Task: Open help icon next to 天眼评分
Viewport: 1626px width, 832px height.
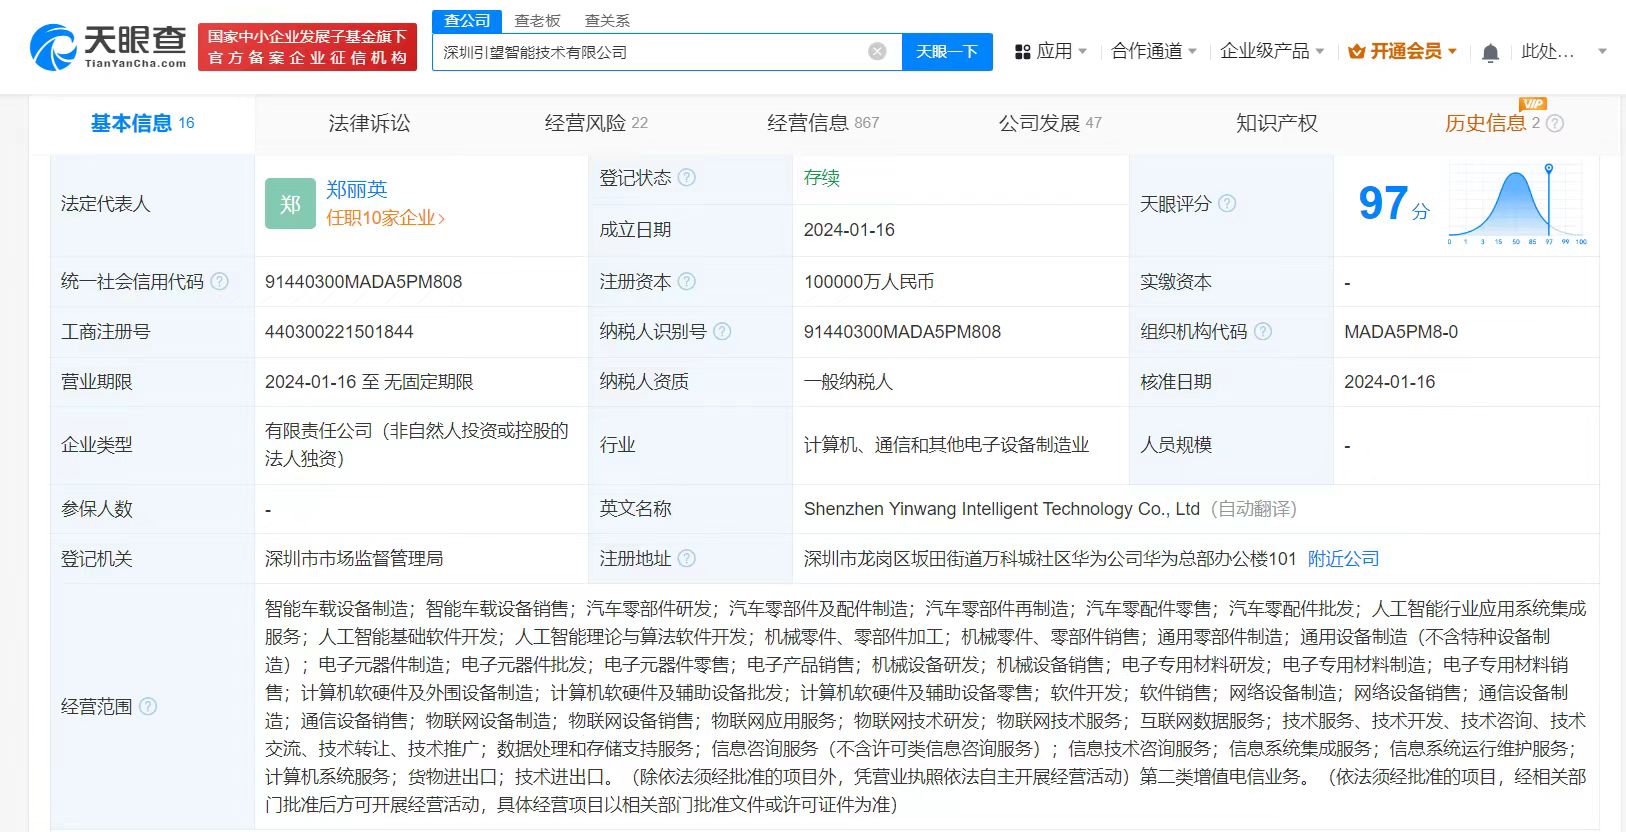Action: [1227, 204]
